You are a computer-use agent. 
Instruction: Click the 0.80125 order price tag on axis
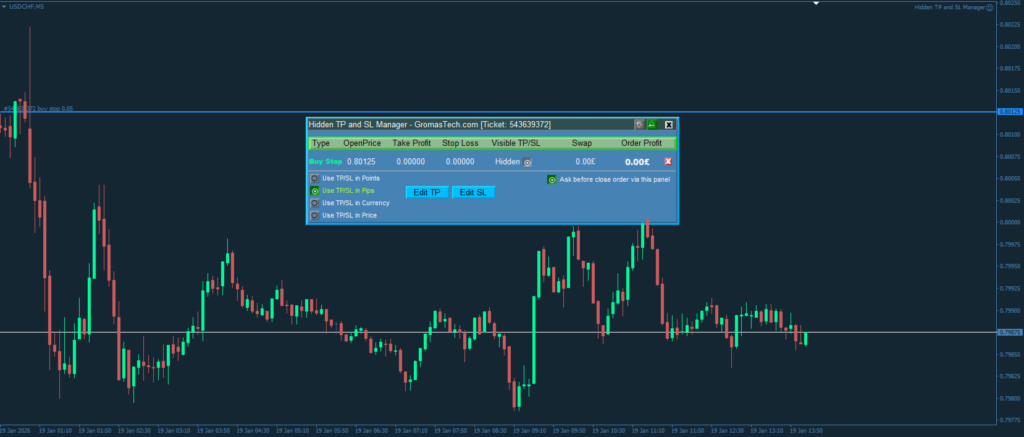click(x=1009, y=112)
